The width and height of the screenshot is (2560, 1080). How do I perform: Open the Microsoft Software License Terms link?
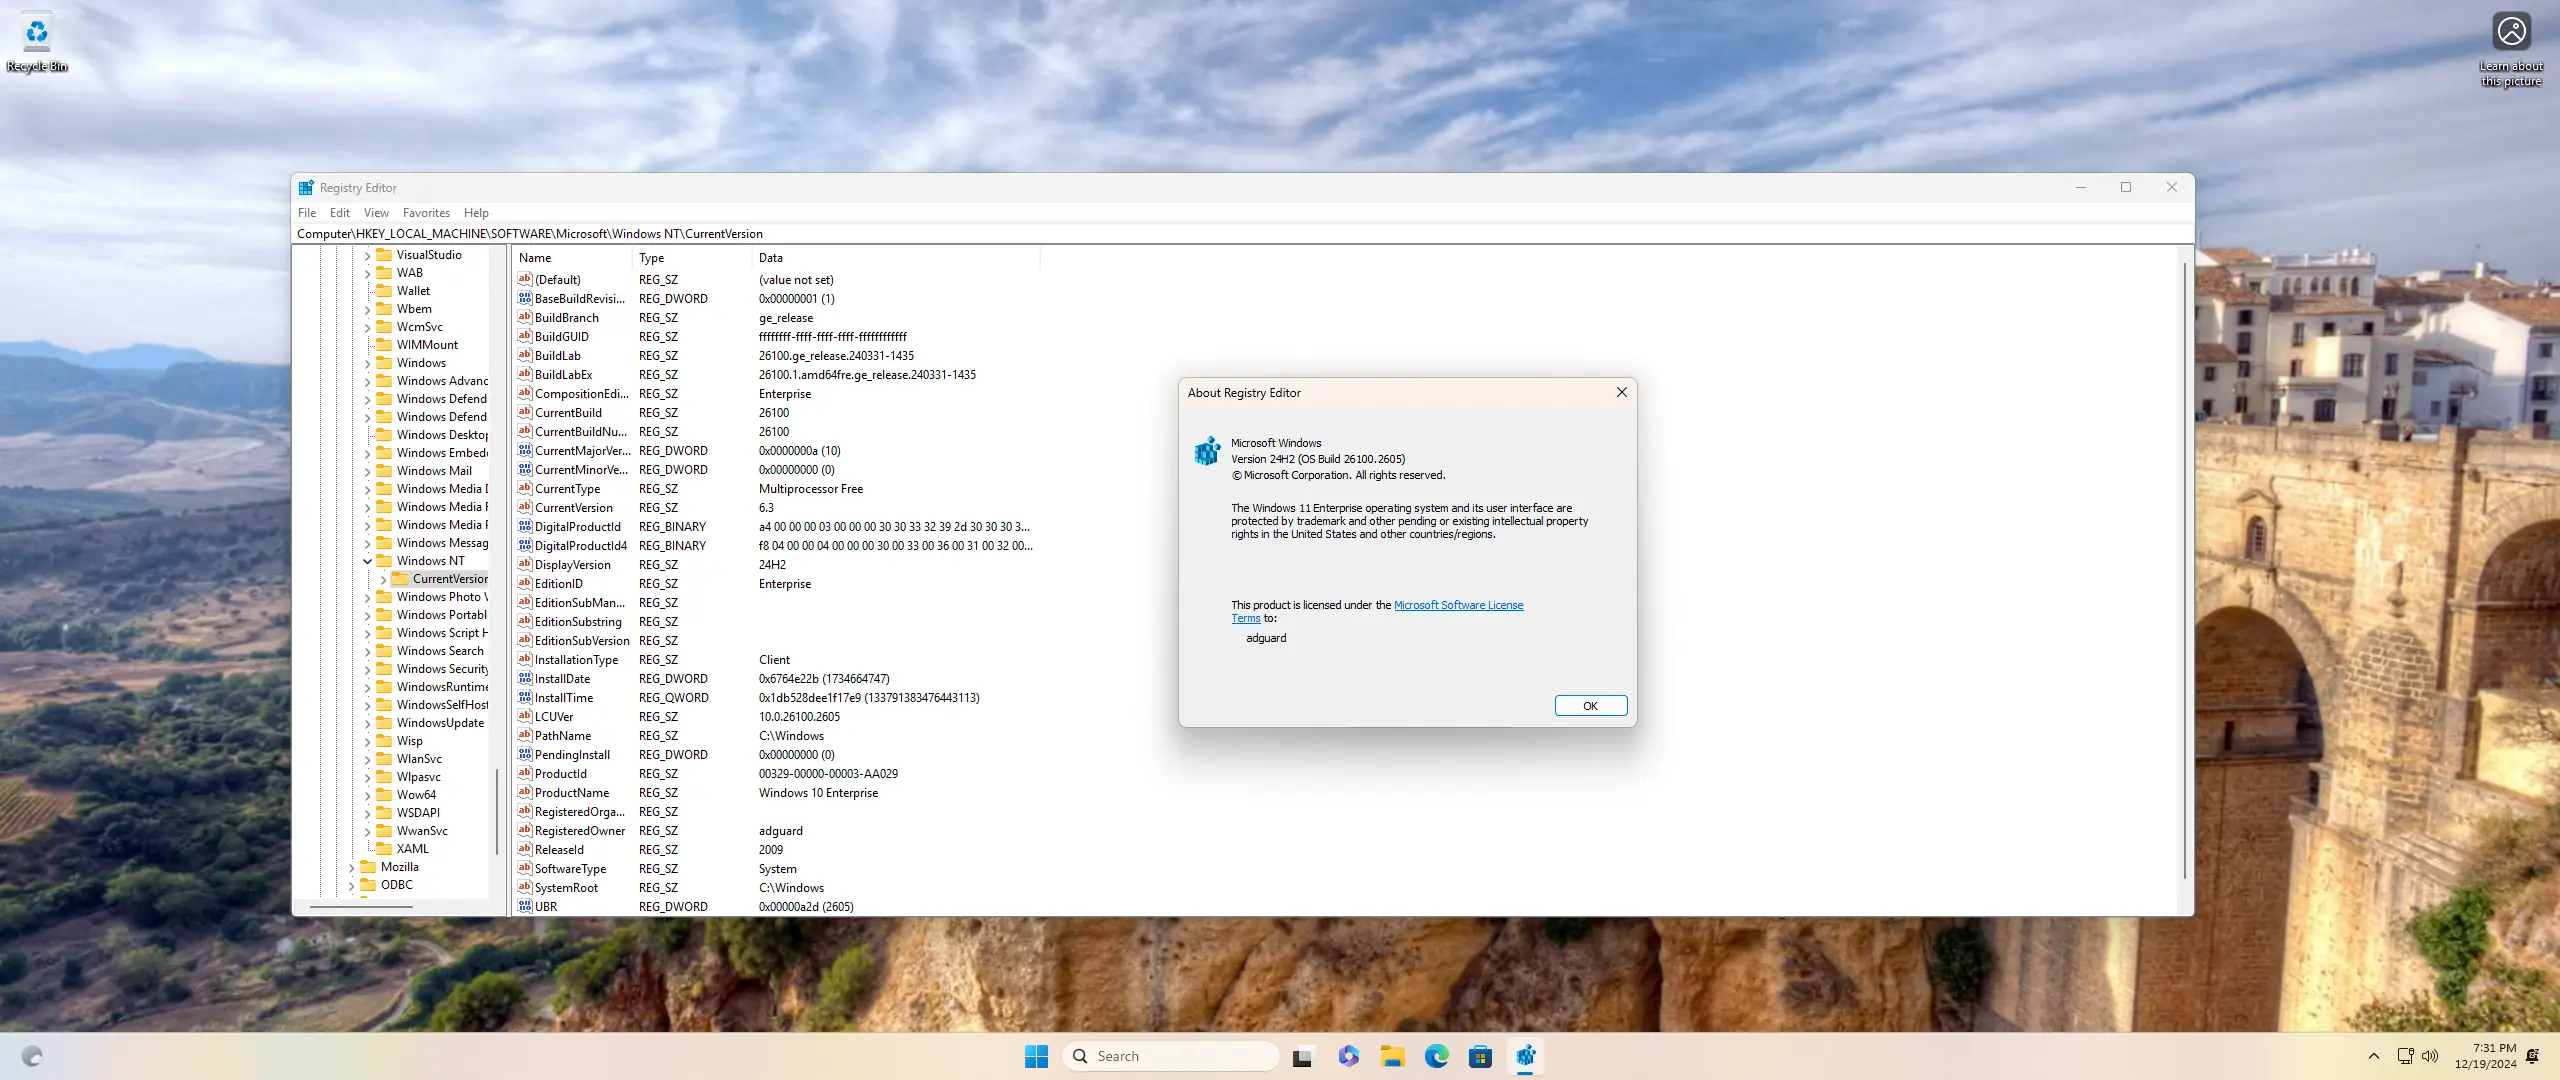[x=1458, y=605]
